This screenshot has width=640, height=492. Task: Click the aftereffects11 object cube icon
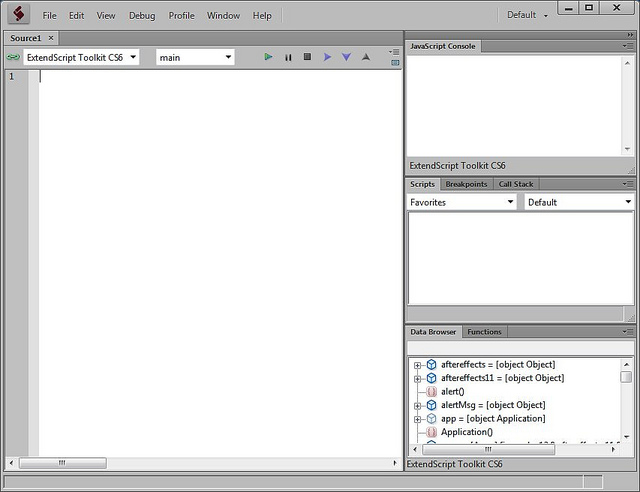431,378
